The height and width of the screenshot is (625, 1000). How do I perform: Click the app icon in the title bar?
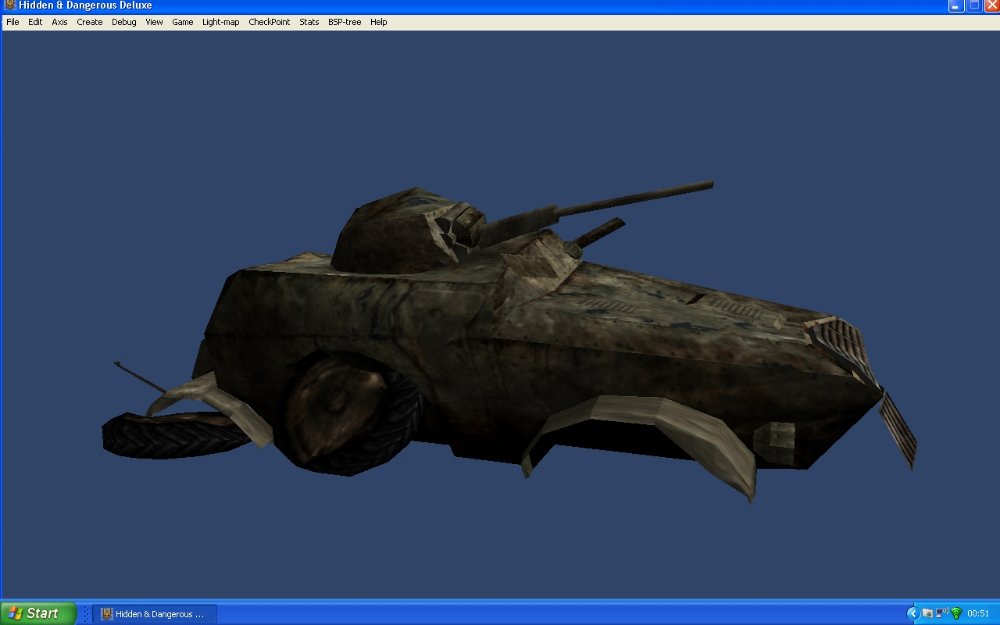10,5
